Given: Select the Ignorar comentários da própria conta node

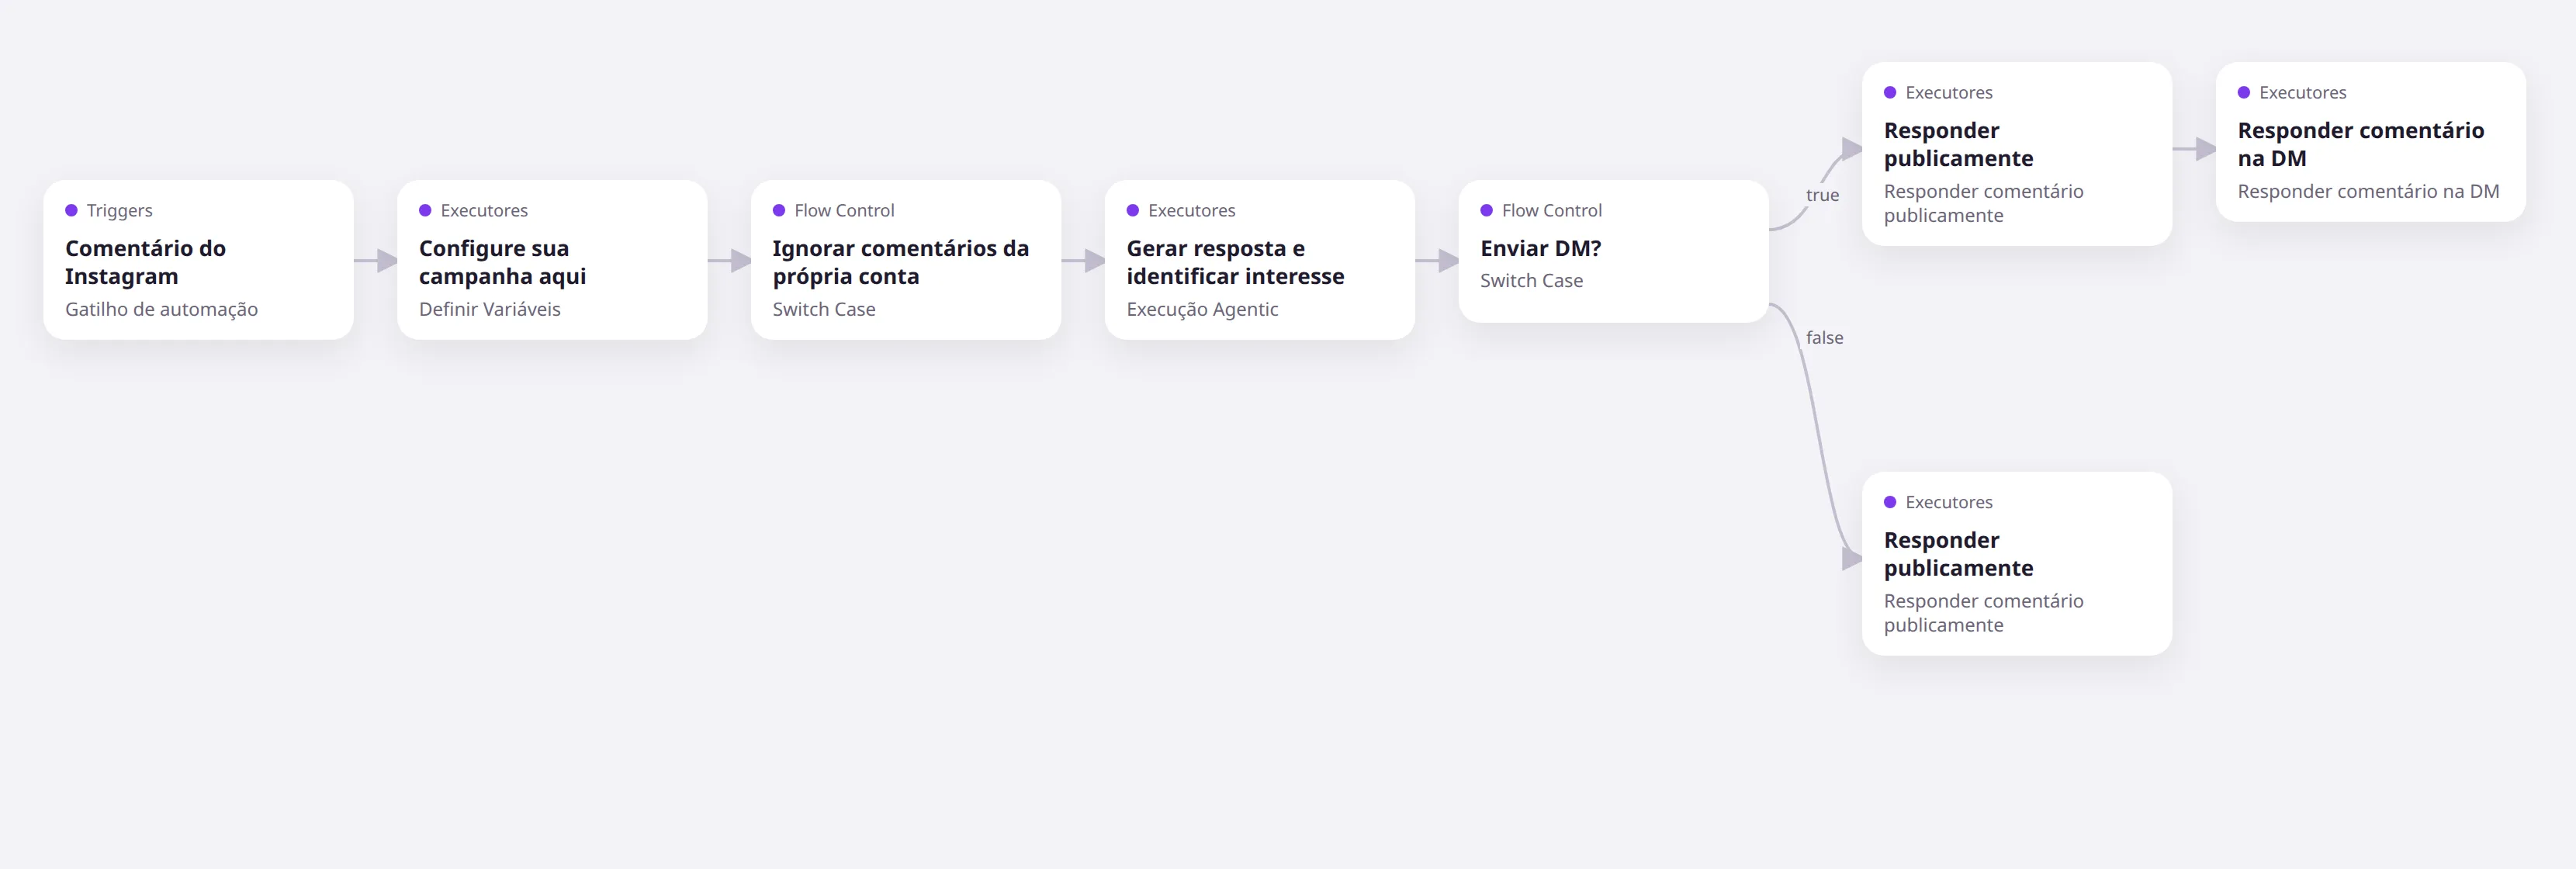Looking at the screenshot, I should coord(906,260).
